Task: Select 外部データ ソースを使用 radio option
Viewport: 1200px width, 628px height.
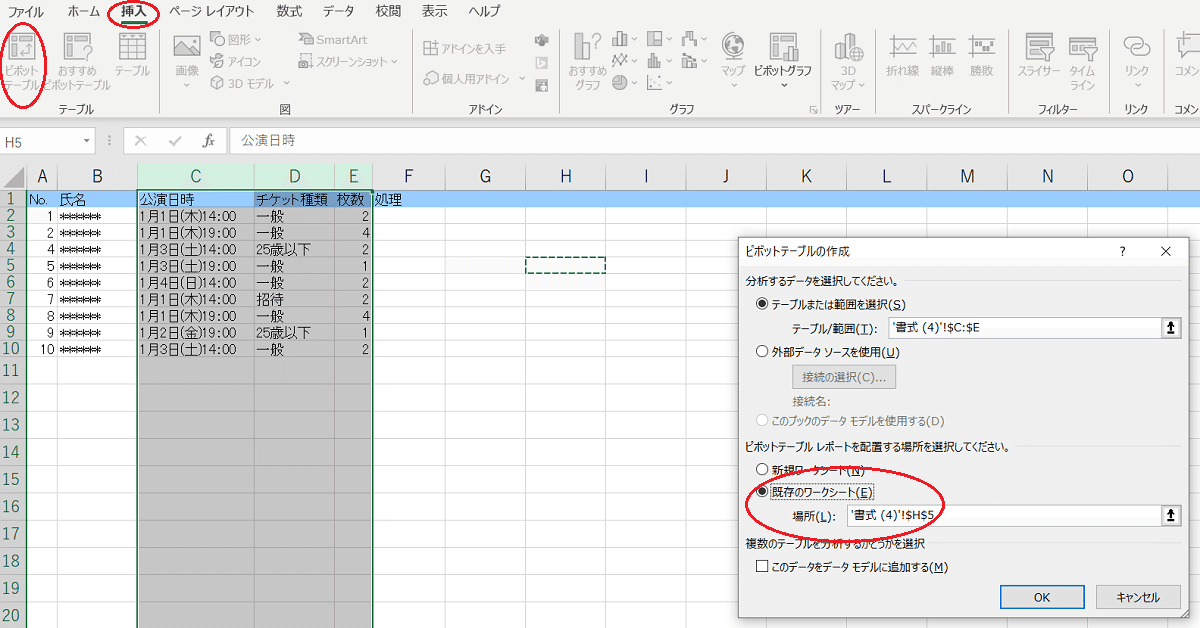Action: pos(829,352)
